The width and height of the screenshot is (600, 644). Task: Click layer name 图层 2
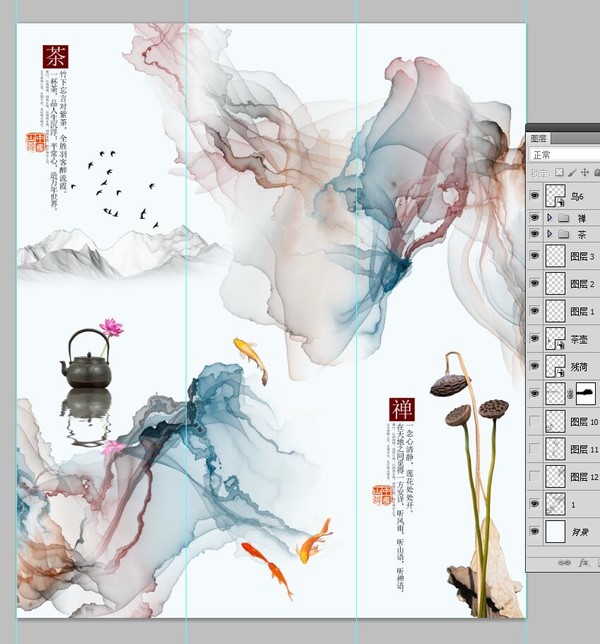pyautogui.click(x=582, y=284)
